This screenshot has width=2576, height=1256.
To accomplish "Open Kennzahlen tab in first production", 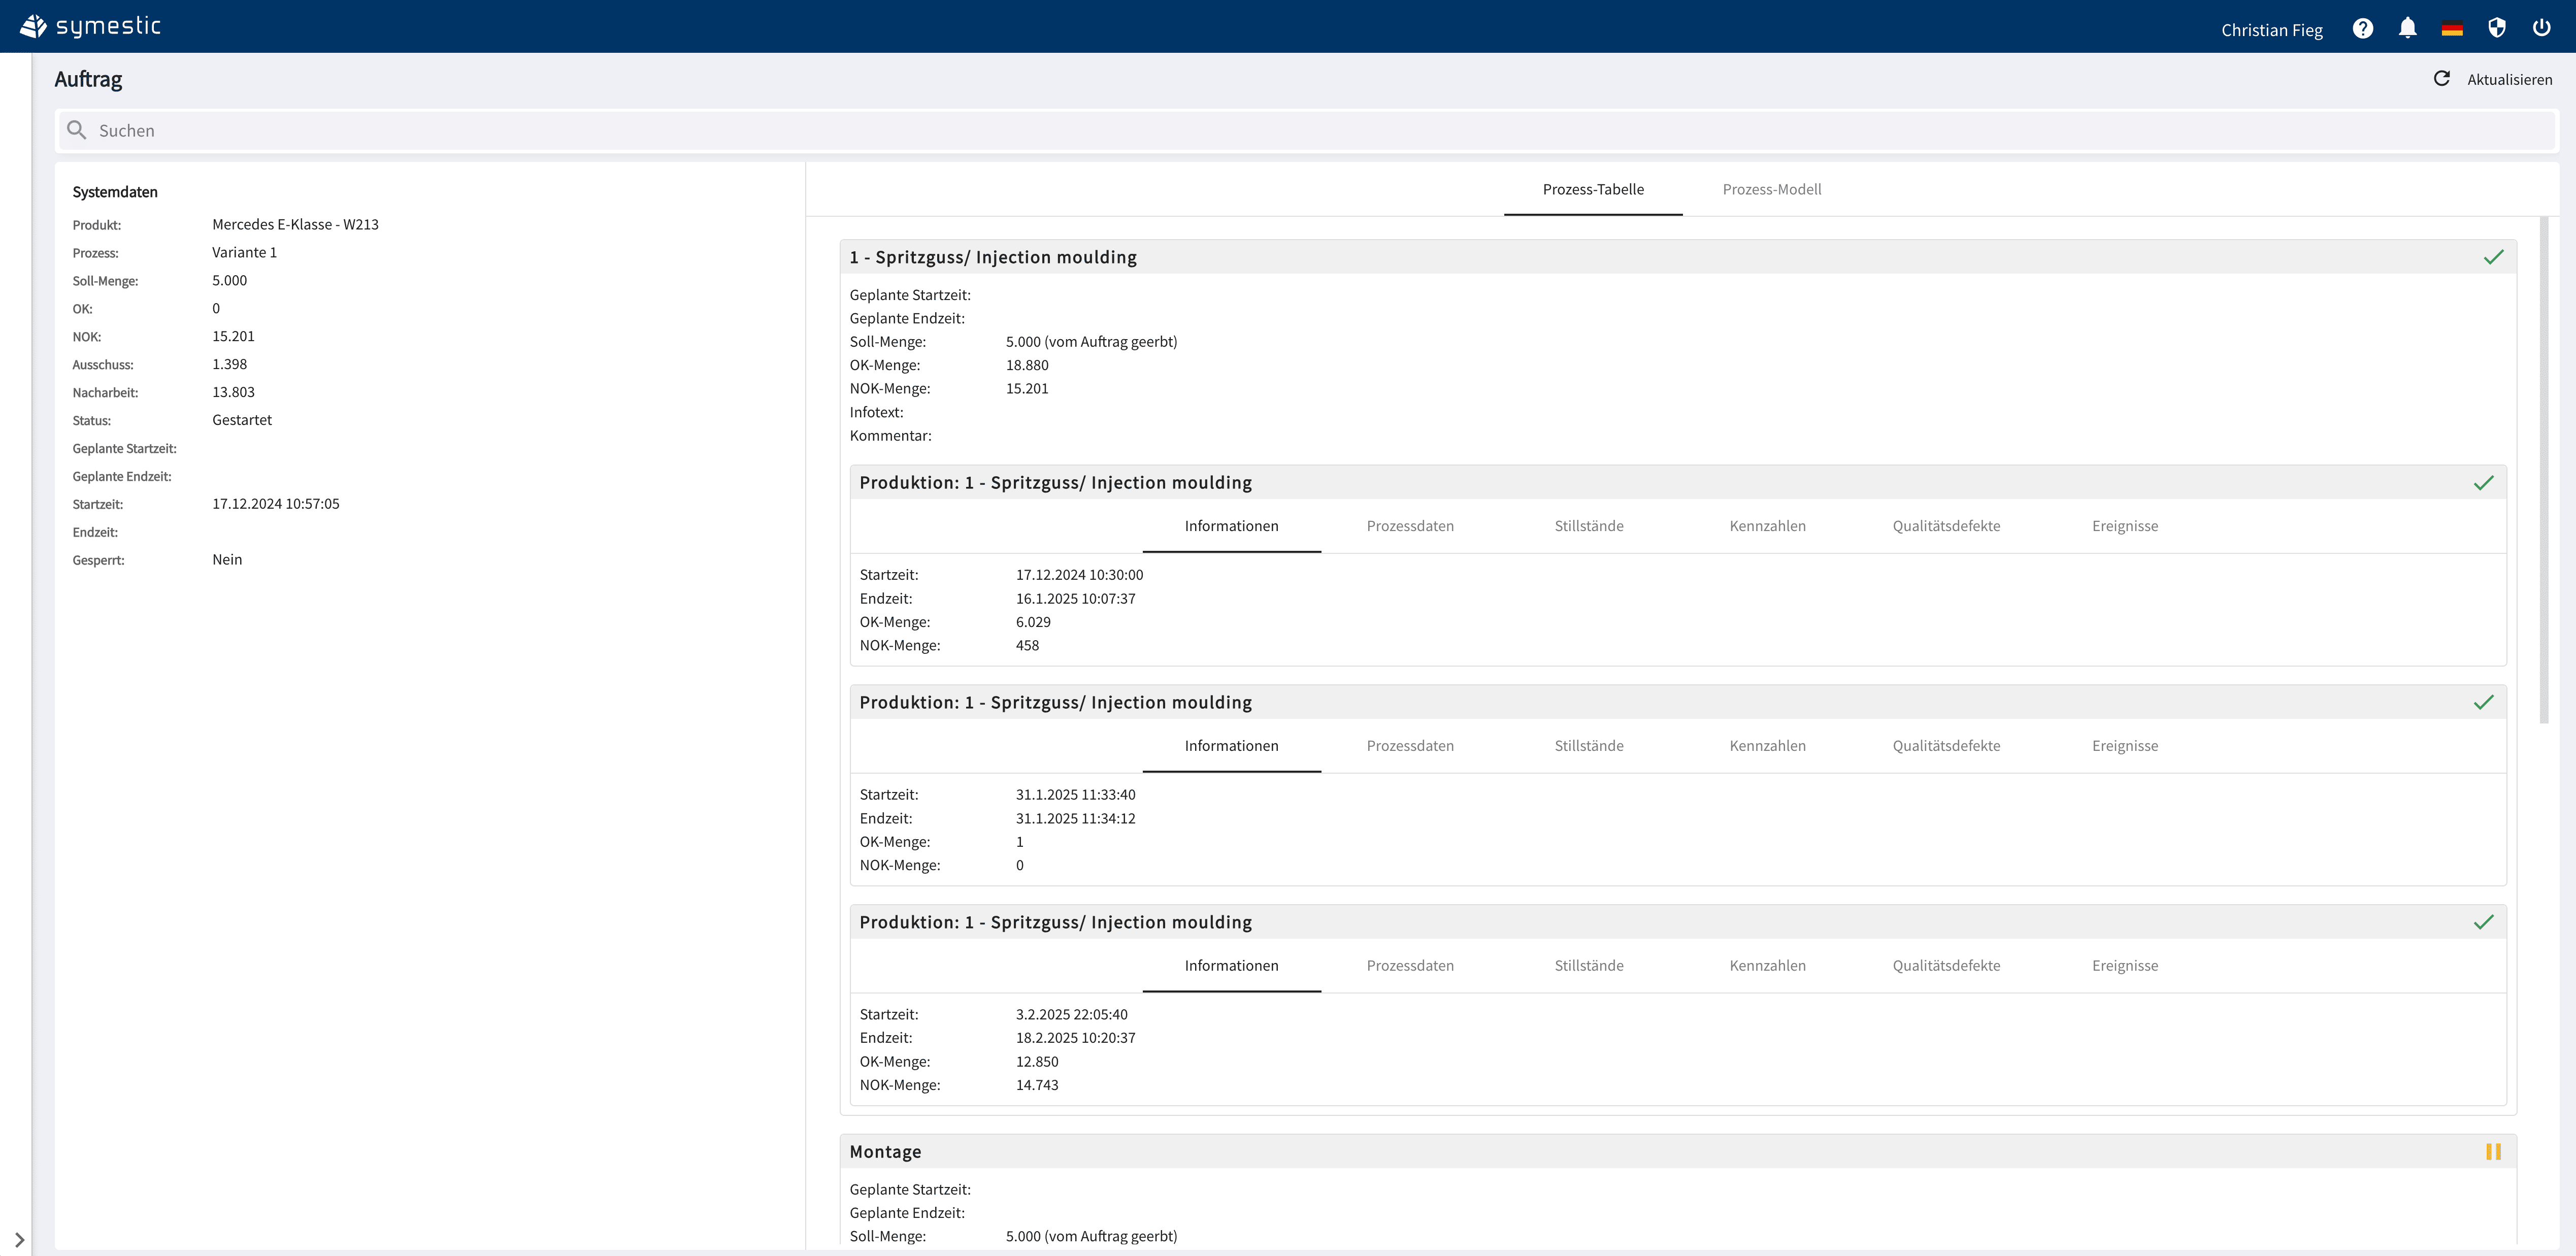I will tap(1767, 526).
